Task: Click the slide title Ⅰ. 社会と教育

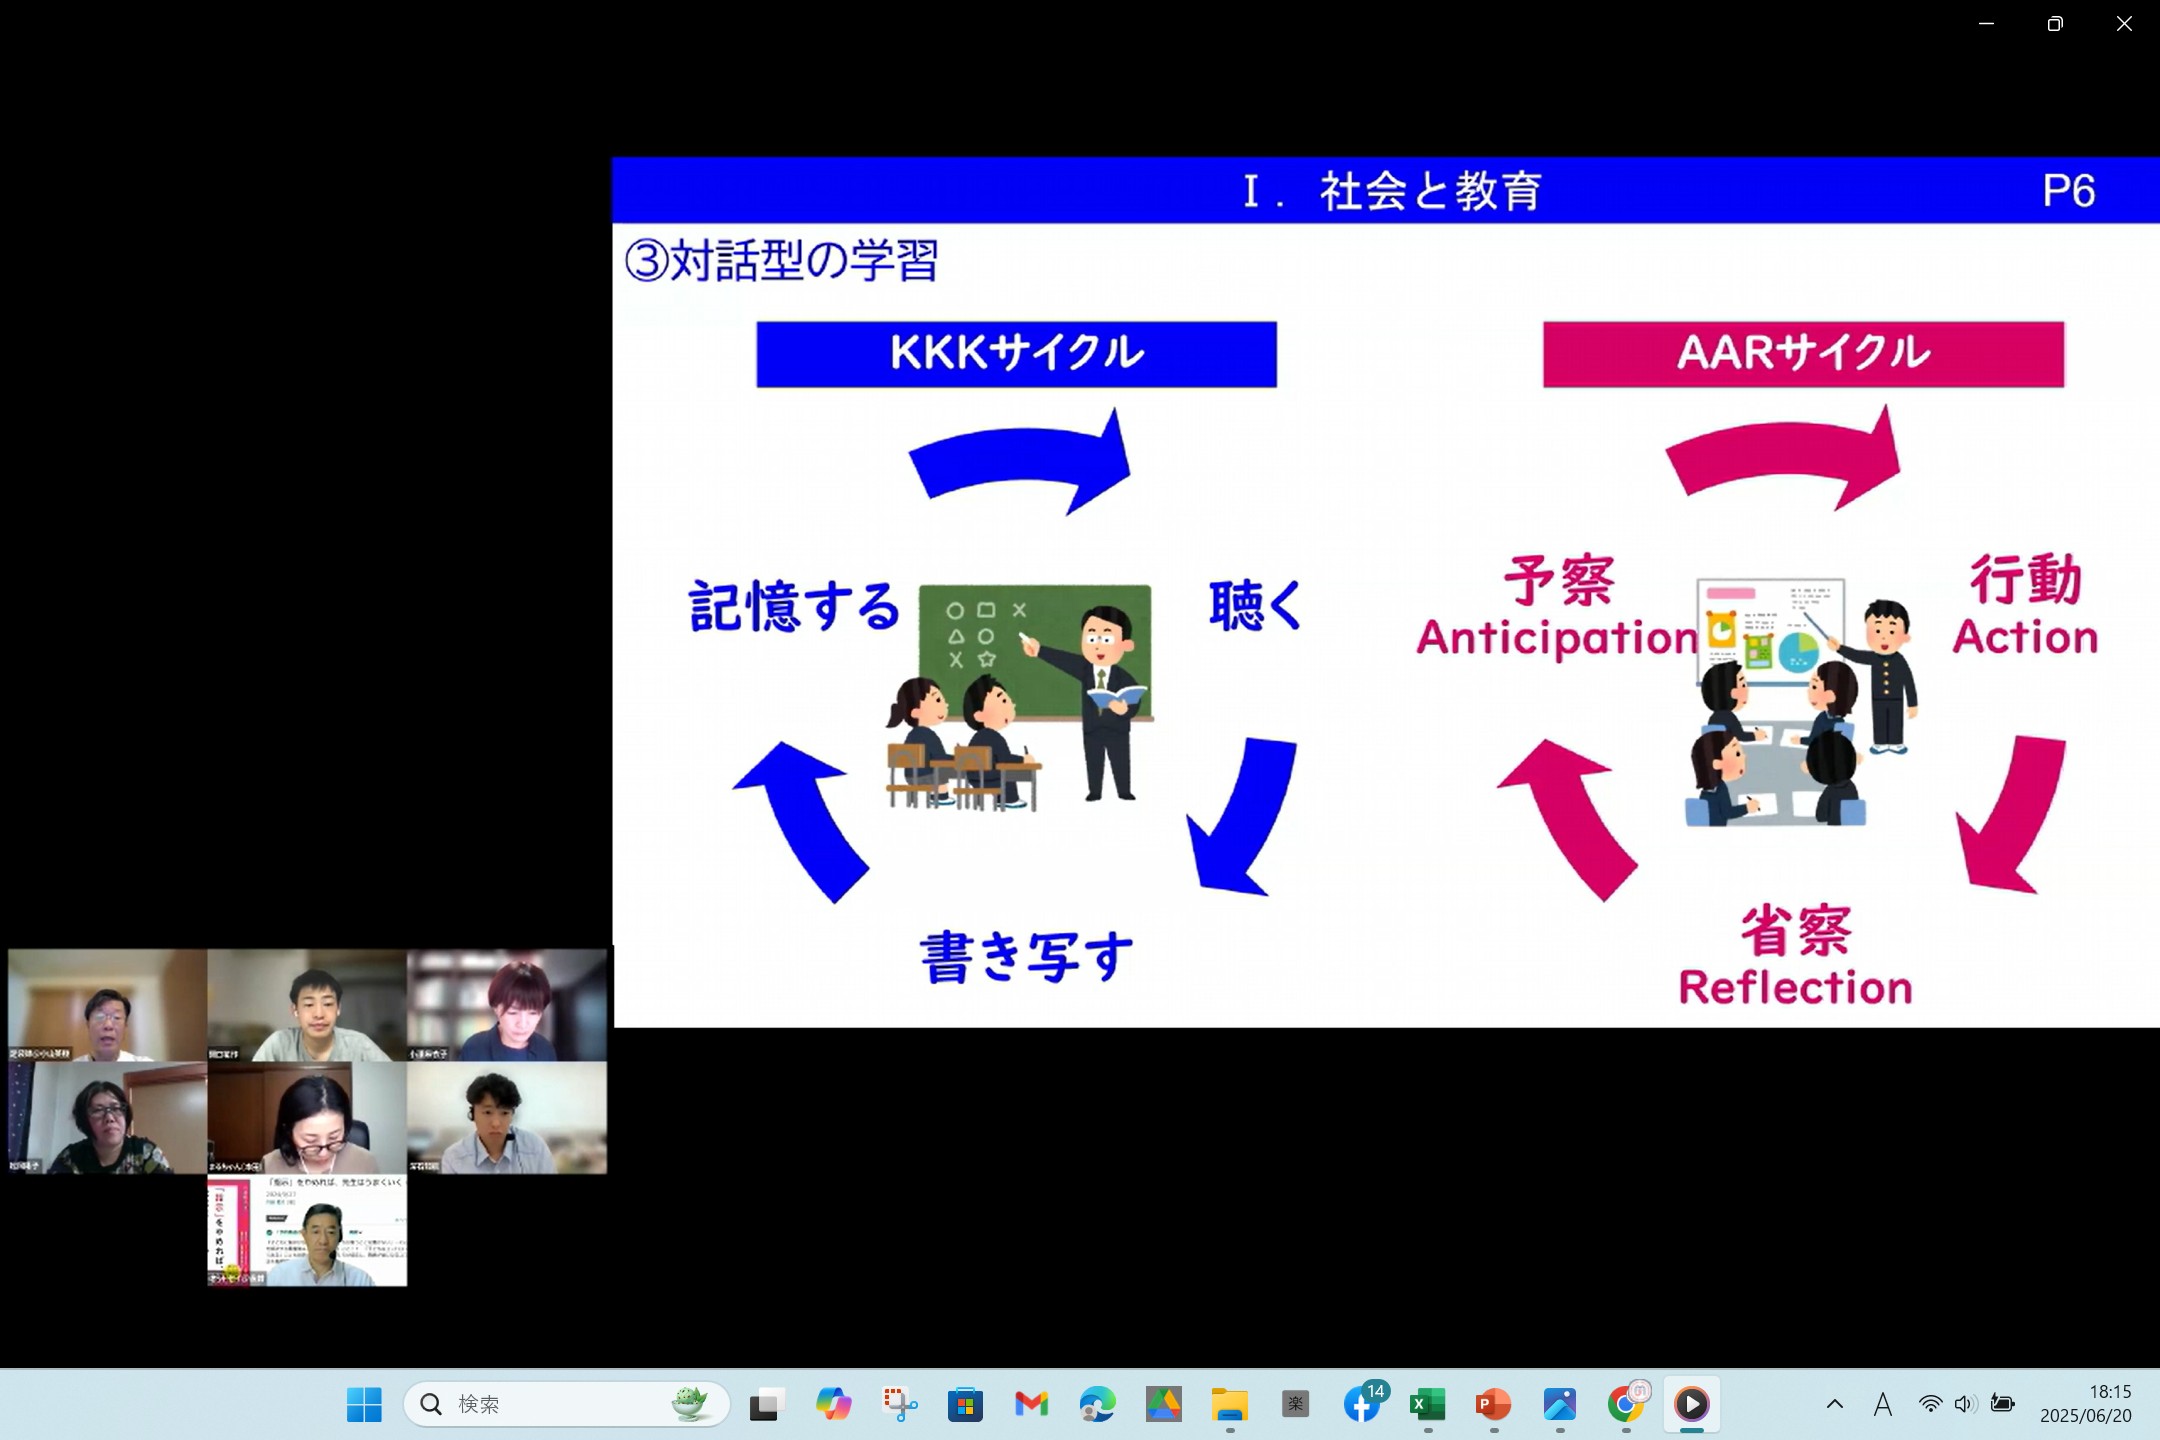Action: coord(1391,190)
